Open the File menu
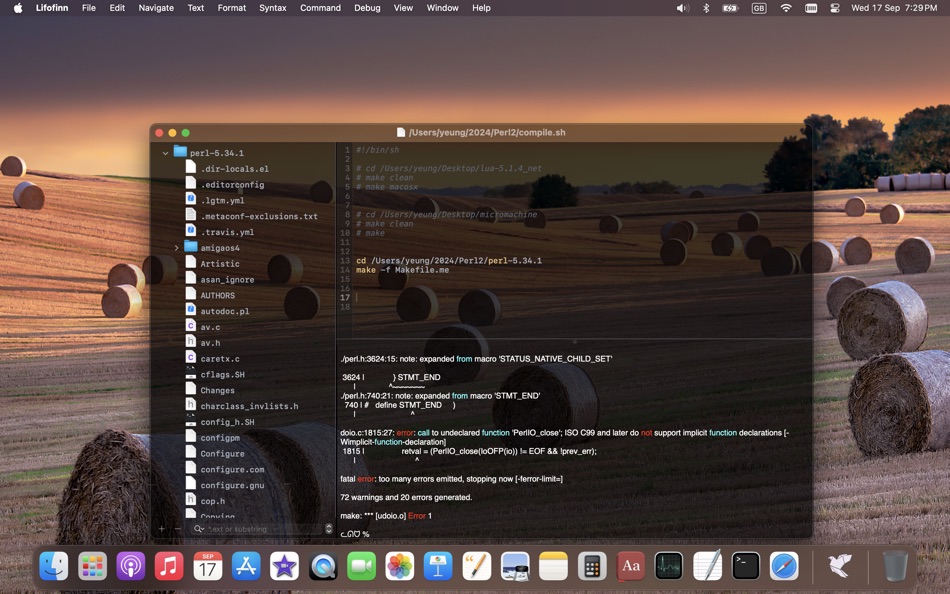Screen dimensions: 950x594 89,8
